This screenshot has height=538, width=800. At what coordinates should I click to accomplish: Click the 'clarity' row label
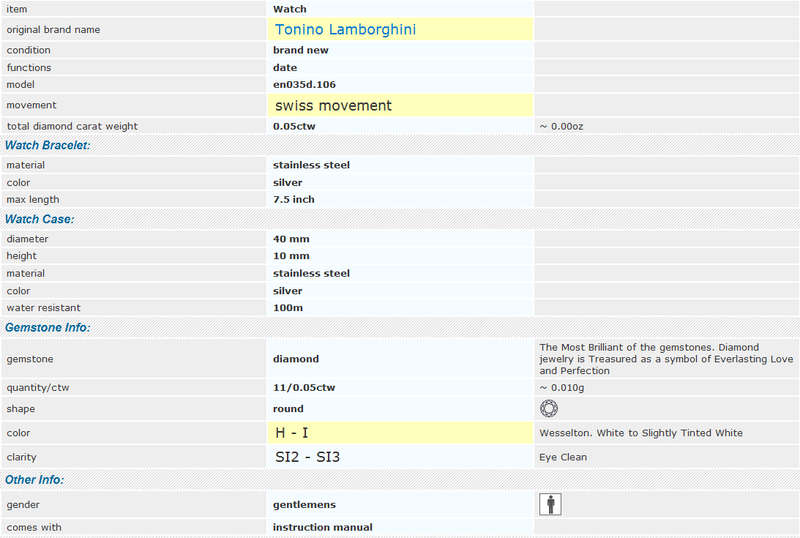tap(21, 457)
